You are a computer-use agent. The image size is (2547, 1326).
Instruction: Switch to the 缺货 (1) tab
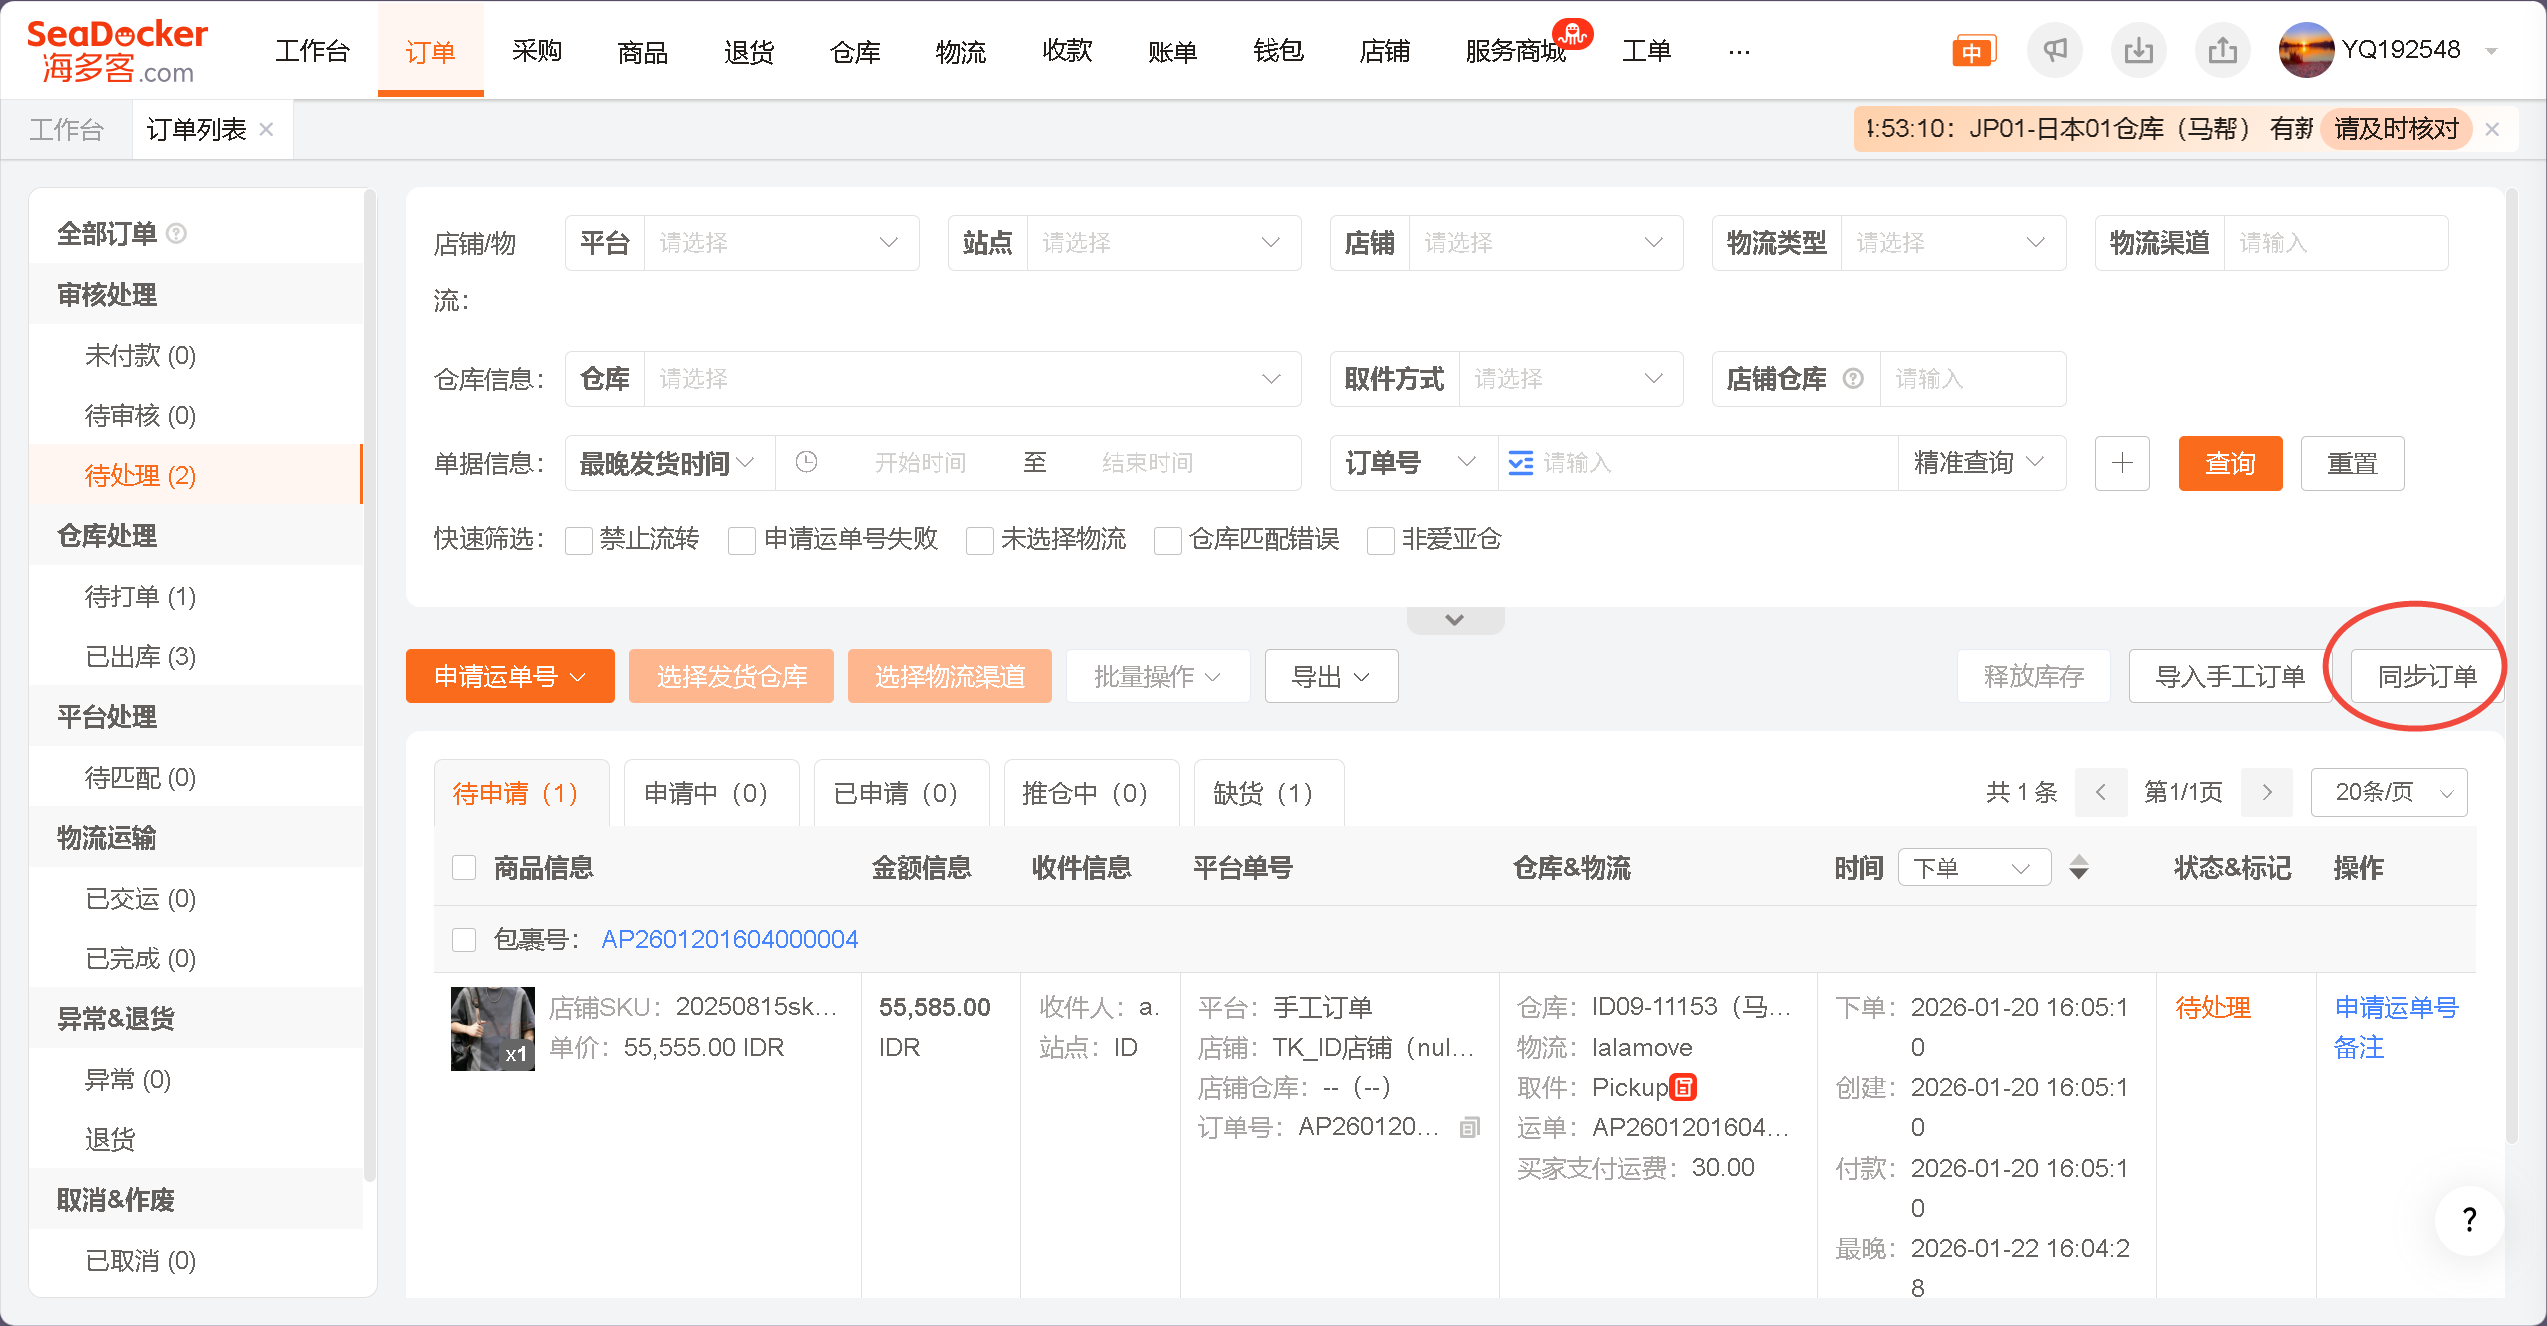pos(1263,794)
